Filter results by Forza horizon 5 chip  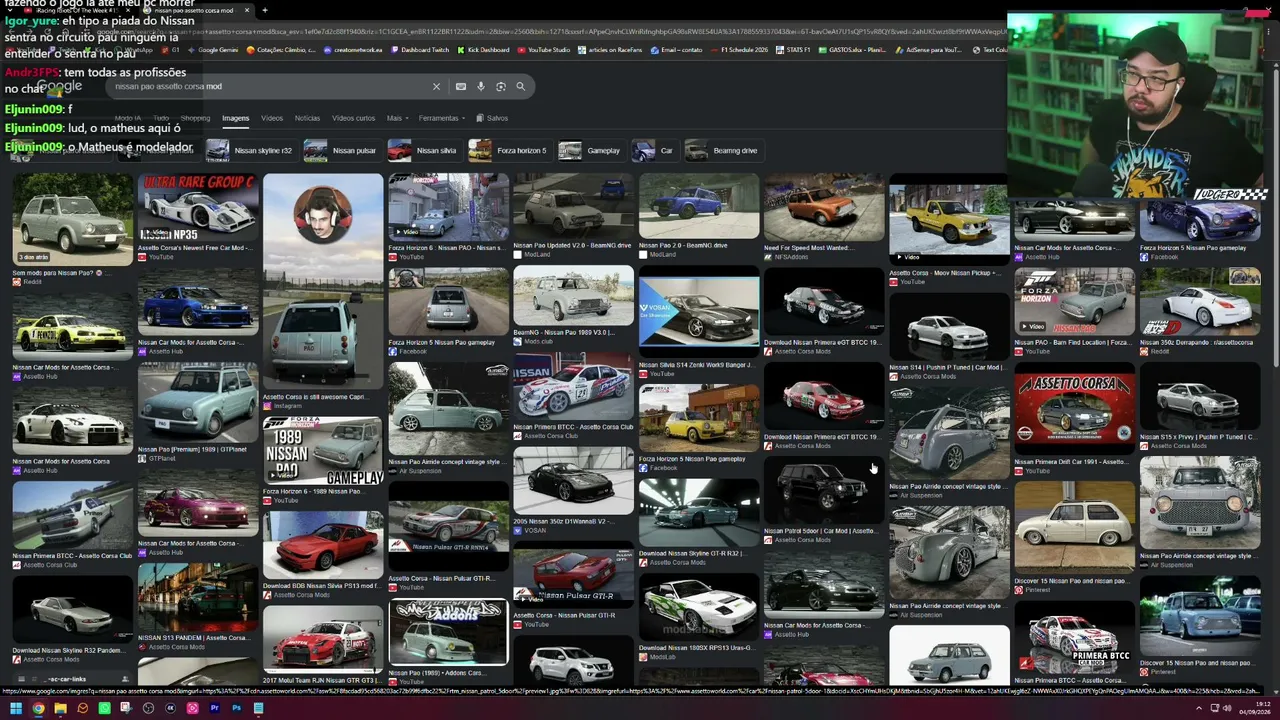coord(508,150)
